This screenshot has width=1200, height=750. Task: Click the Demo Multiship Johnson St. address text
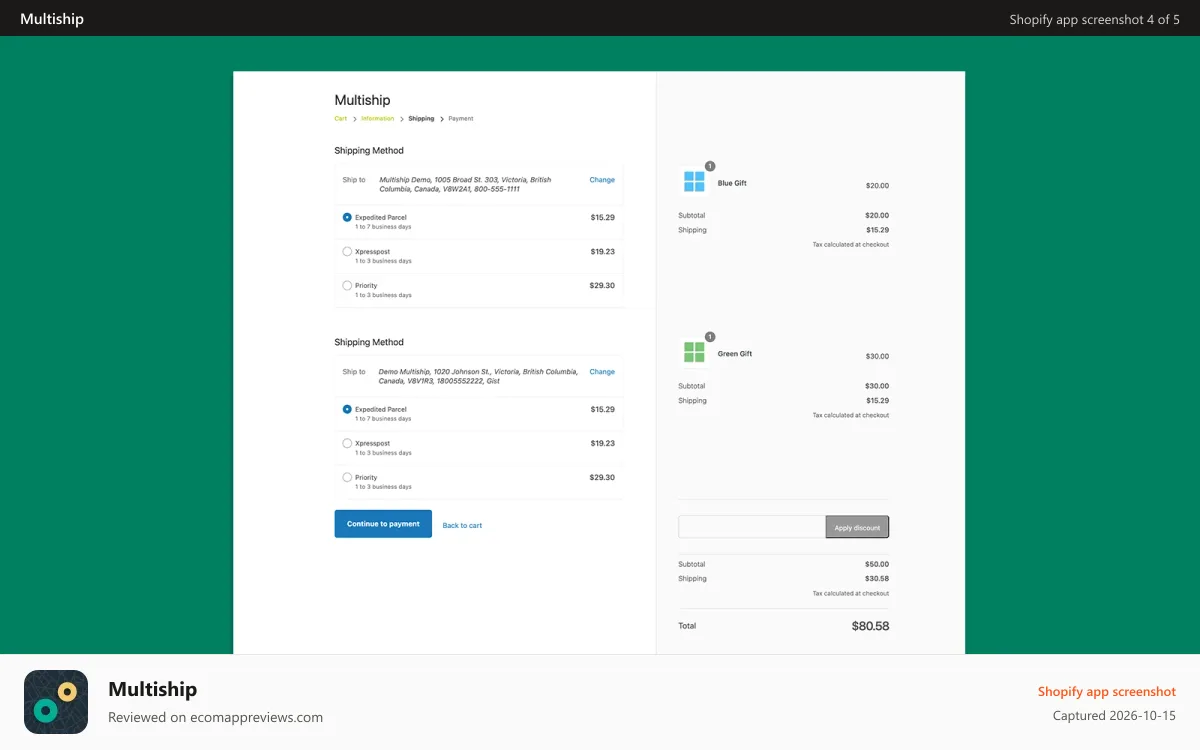tap(478, 376)
